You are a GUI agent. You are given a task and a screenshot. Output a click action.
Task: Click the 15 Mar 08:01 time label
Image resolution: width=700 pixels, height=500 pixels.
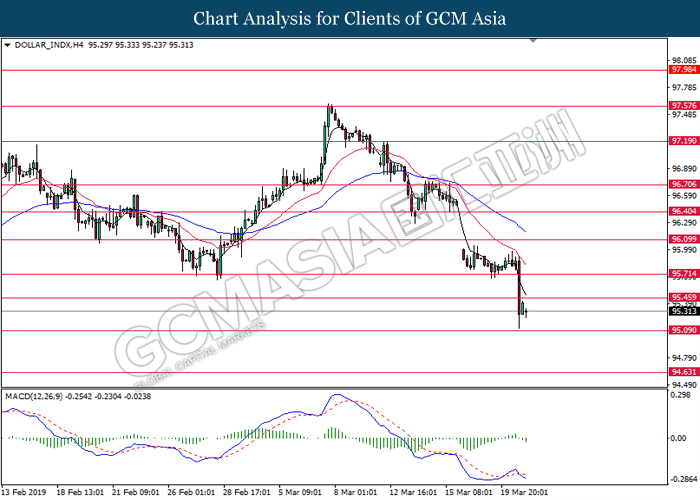469,492
